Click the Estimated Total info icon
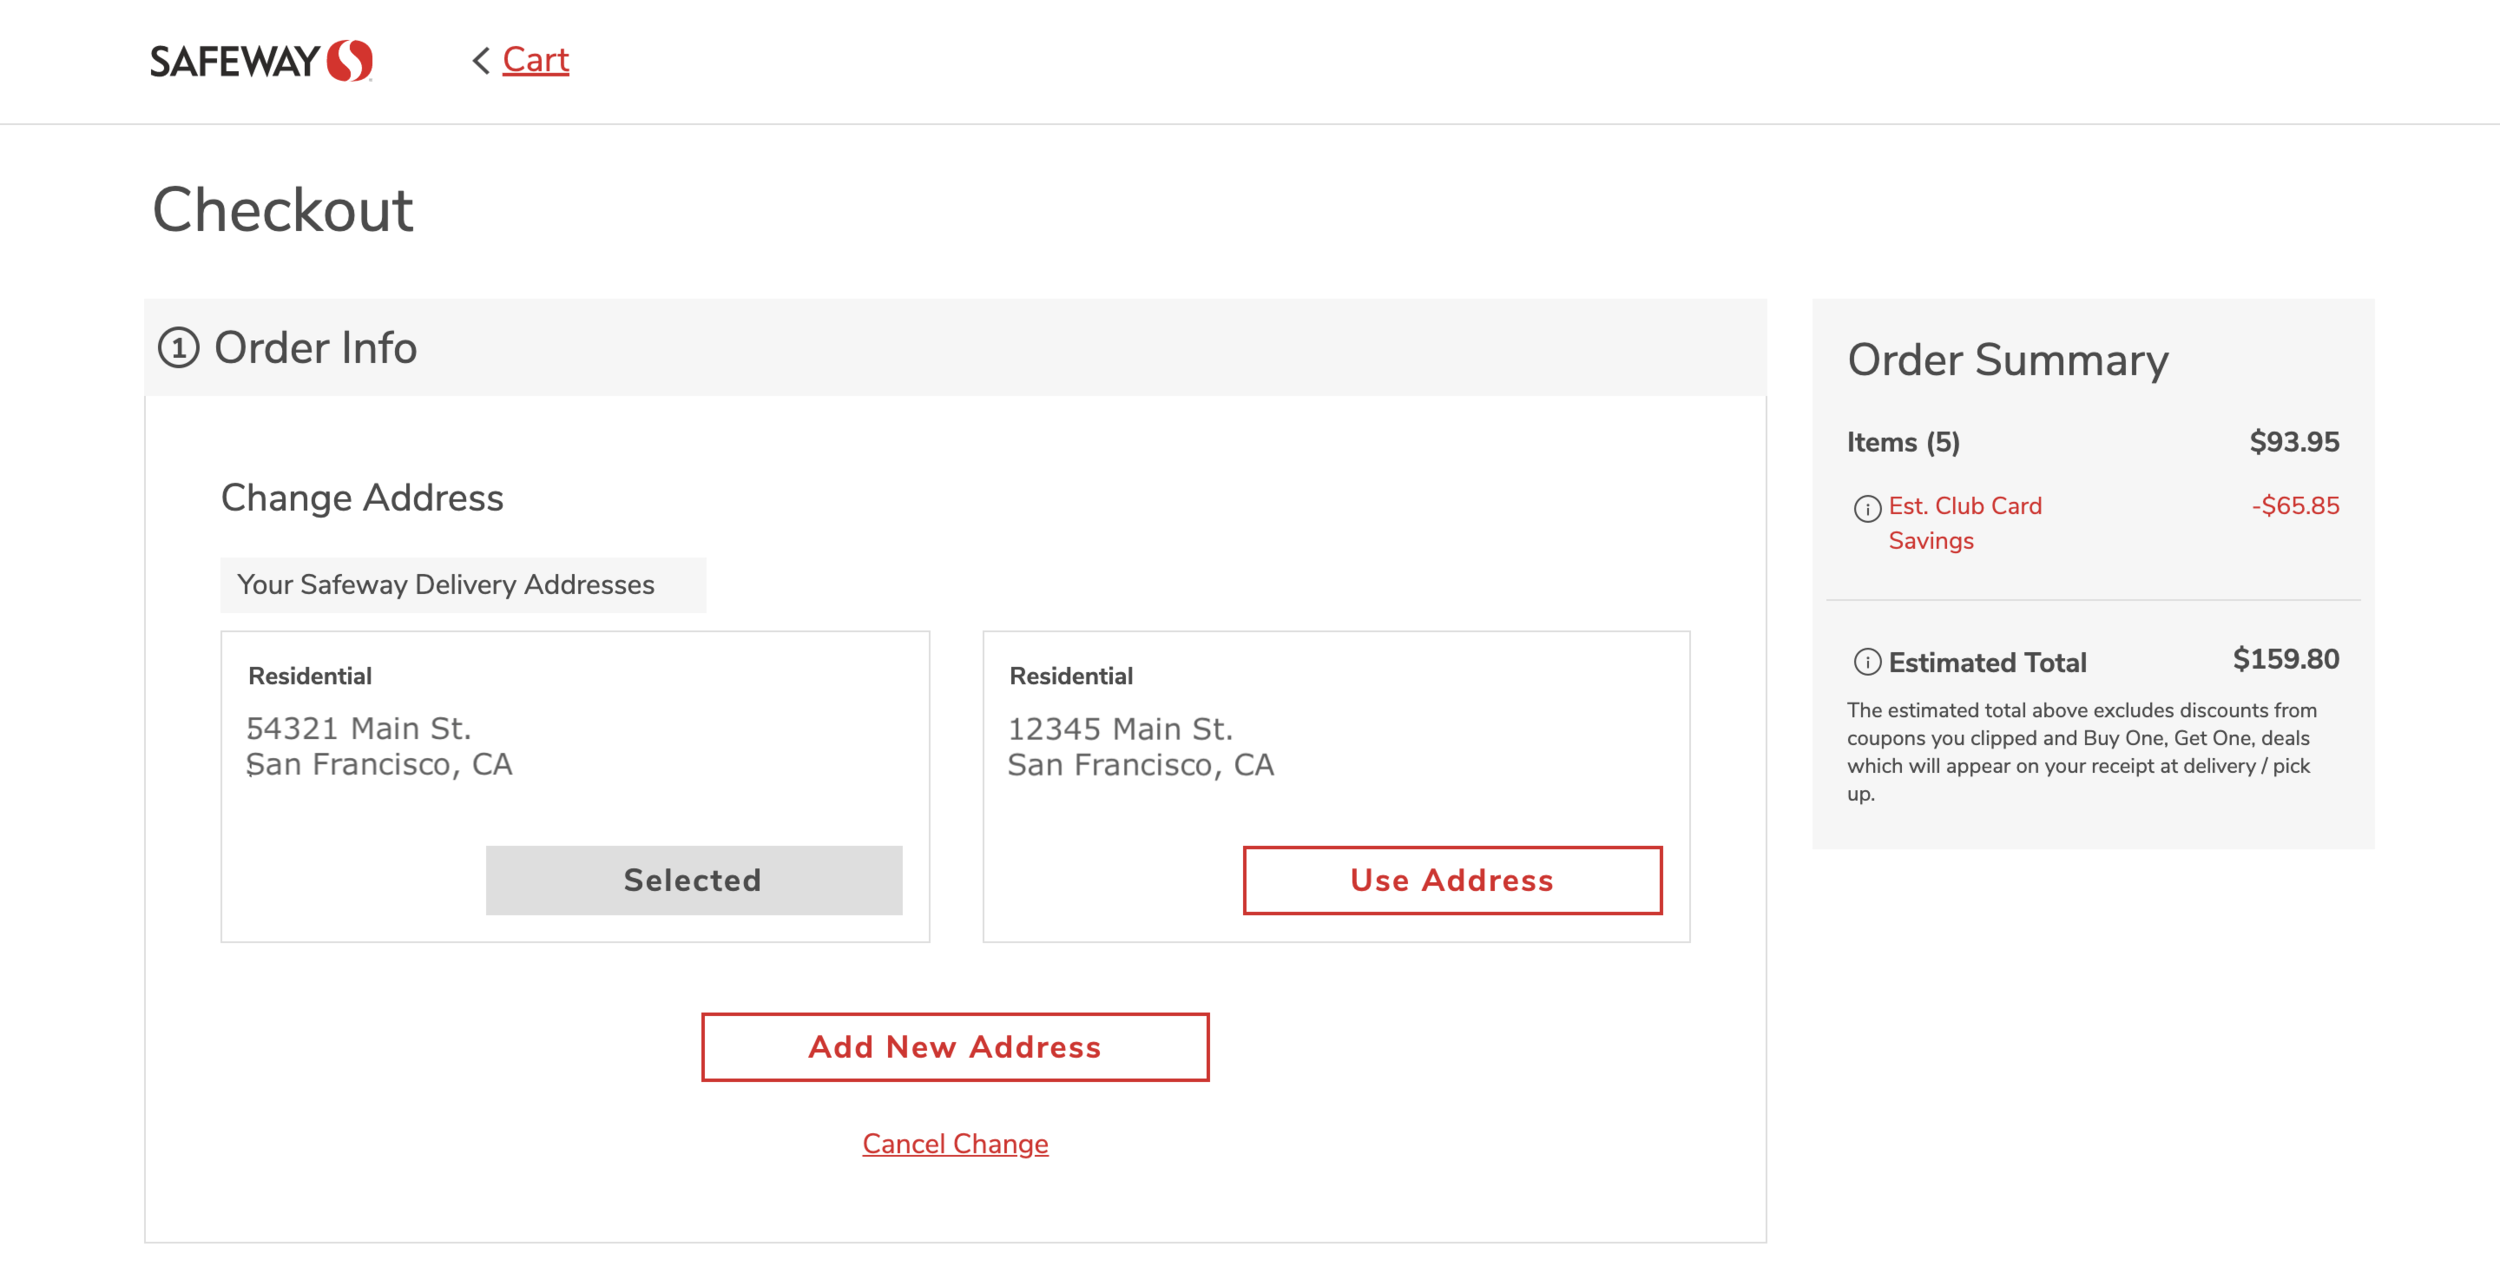Viewport: 2500px width, 1280px height. tap(1866, 662)
